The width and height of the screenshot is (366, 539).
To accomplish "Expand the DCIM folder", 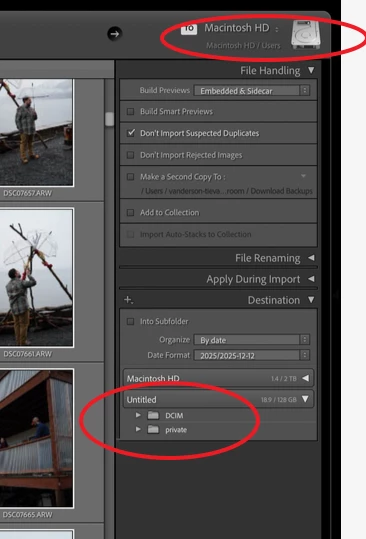I will coord(138,415).
